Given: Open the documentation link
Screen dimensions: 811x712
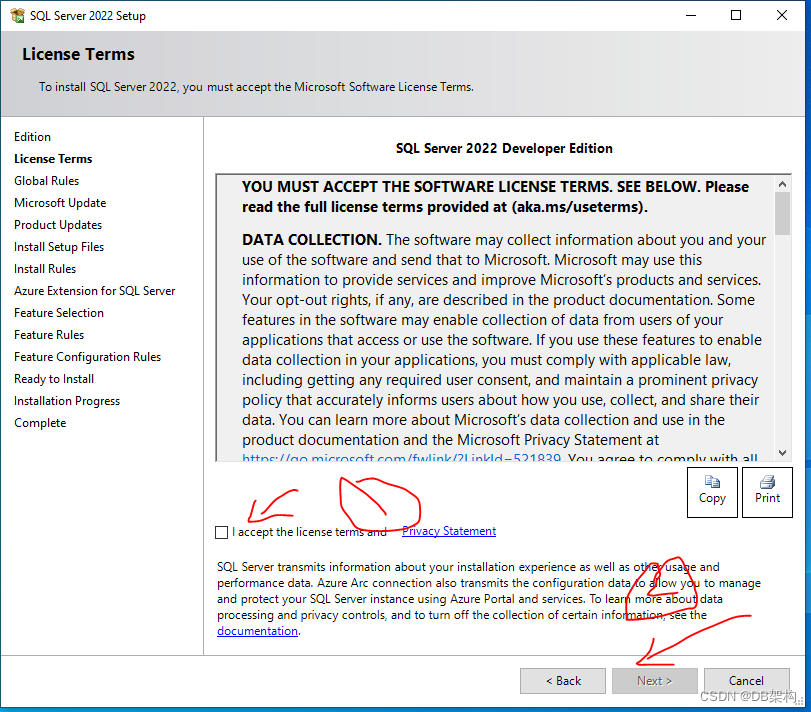Looking at the screenshot, I should (257, 630).
